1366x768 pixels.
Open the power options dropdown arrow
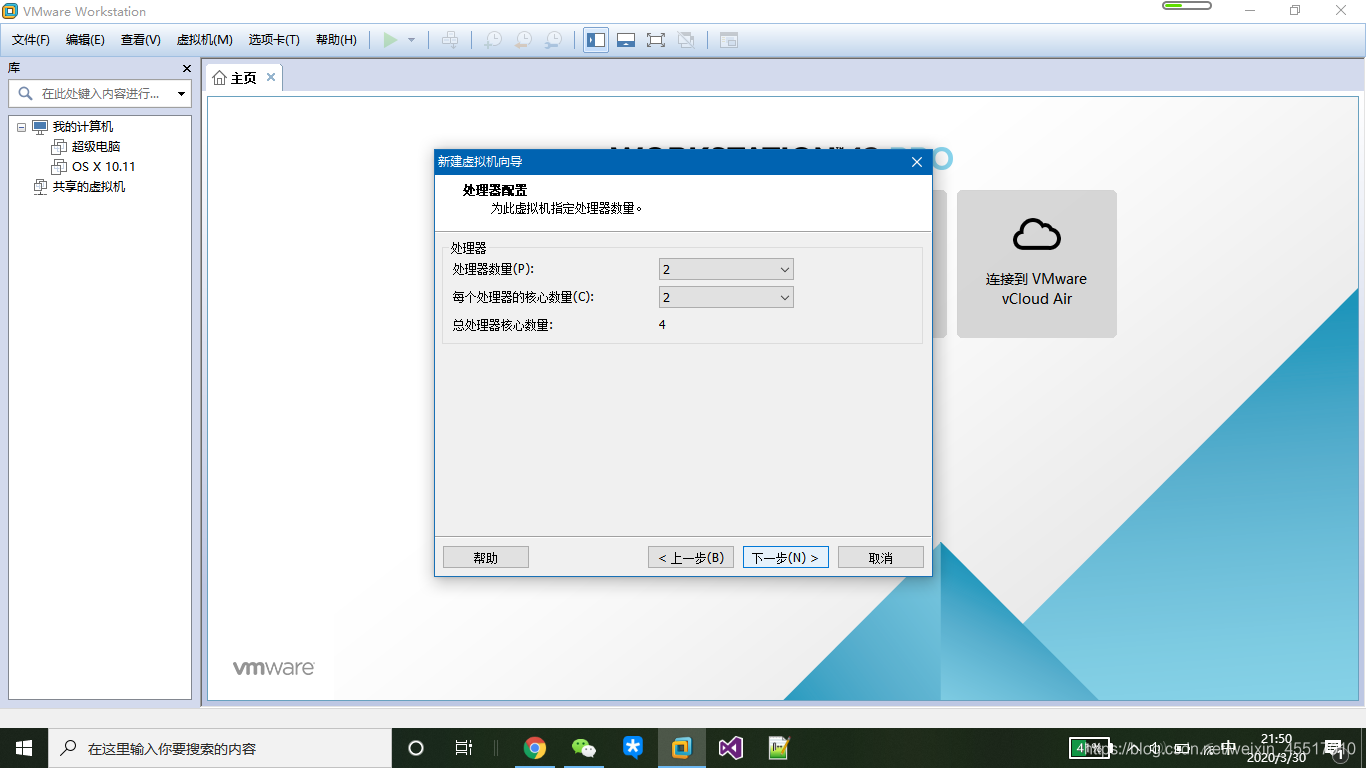click(411, 40)
